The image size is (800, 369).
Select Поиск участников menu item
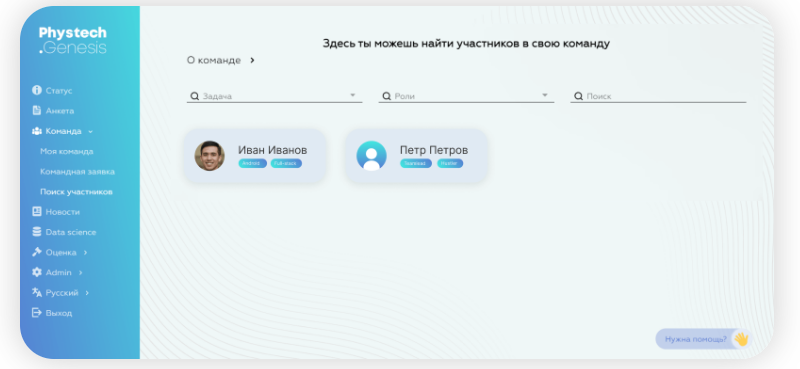[77, 192]
